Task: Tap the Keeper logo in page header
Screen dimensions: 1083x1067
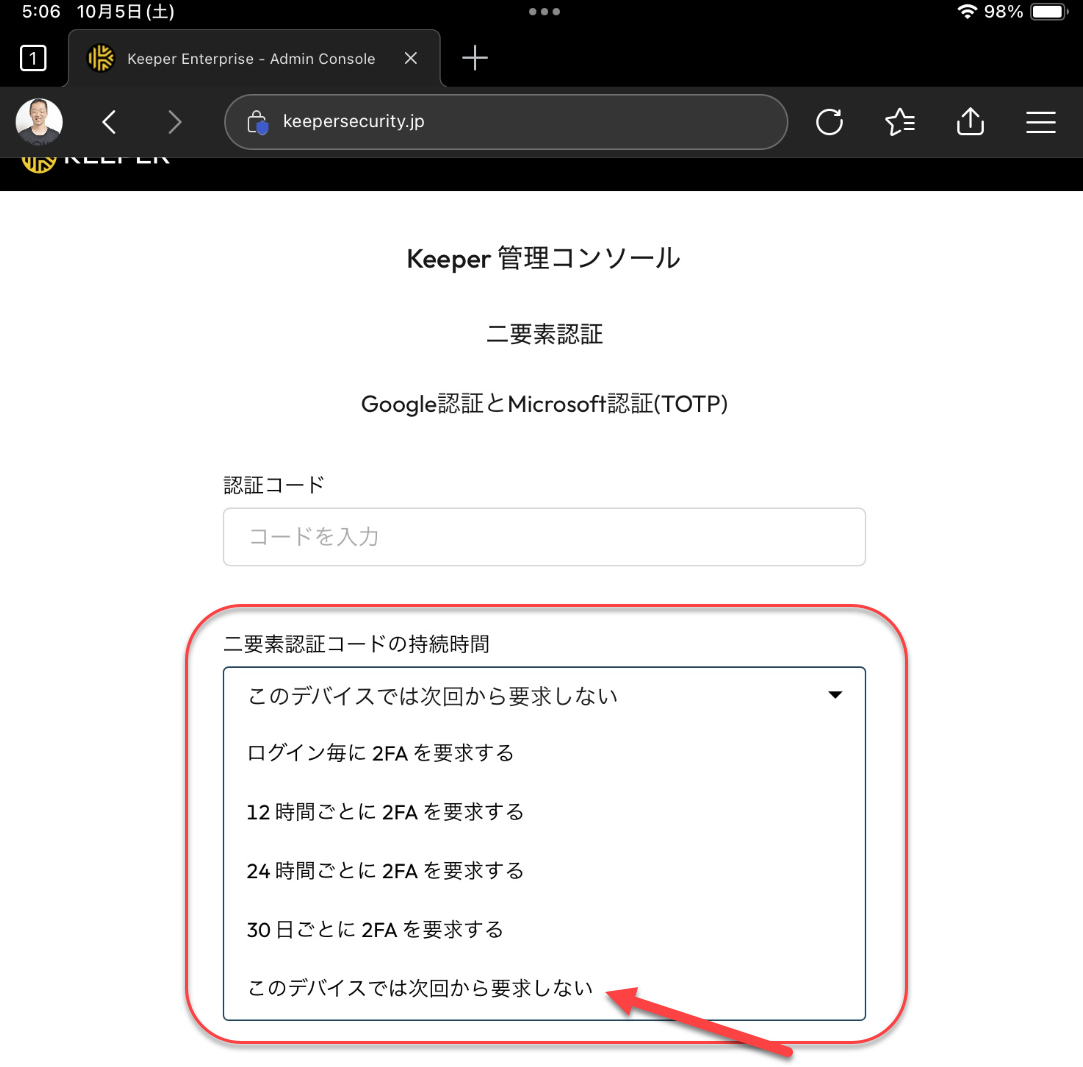Action: tap(95, 163)
